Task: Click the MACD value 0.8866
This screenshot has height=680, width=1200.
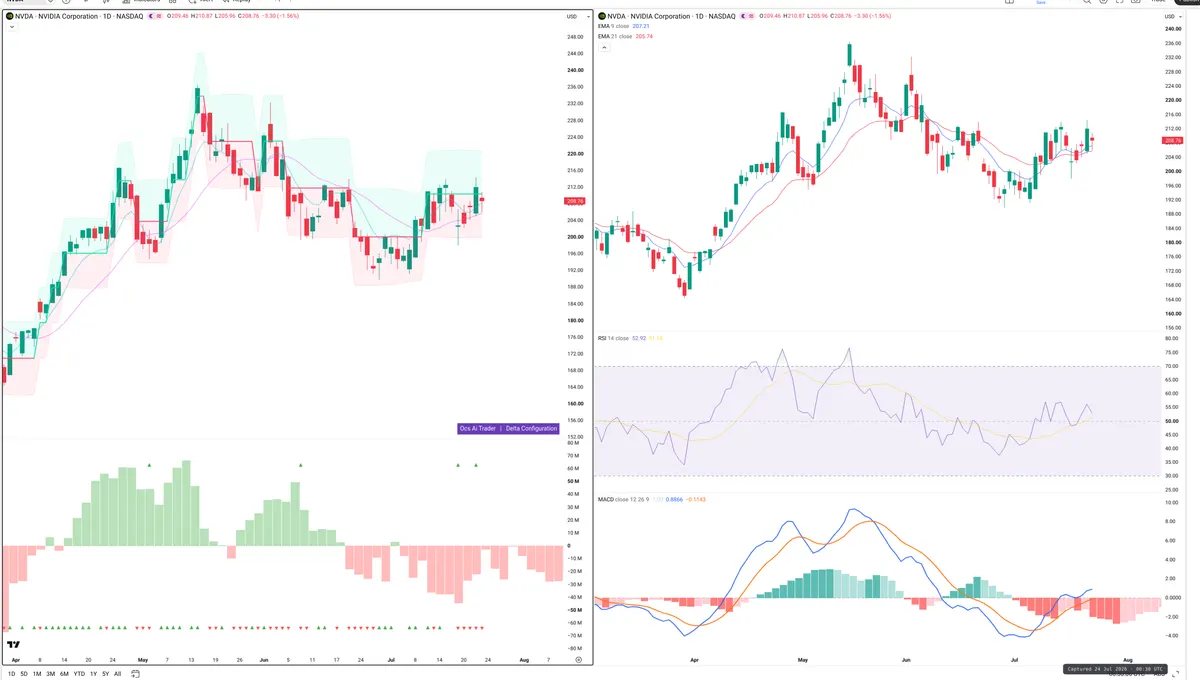Action: pos(674,499)
